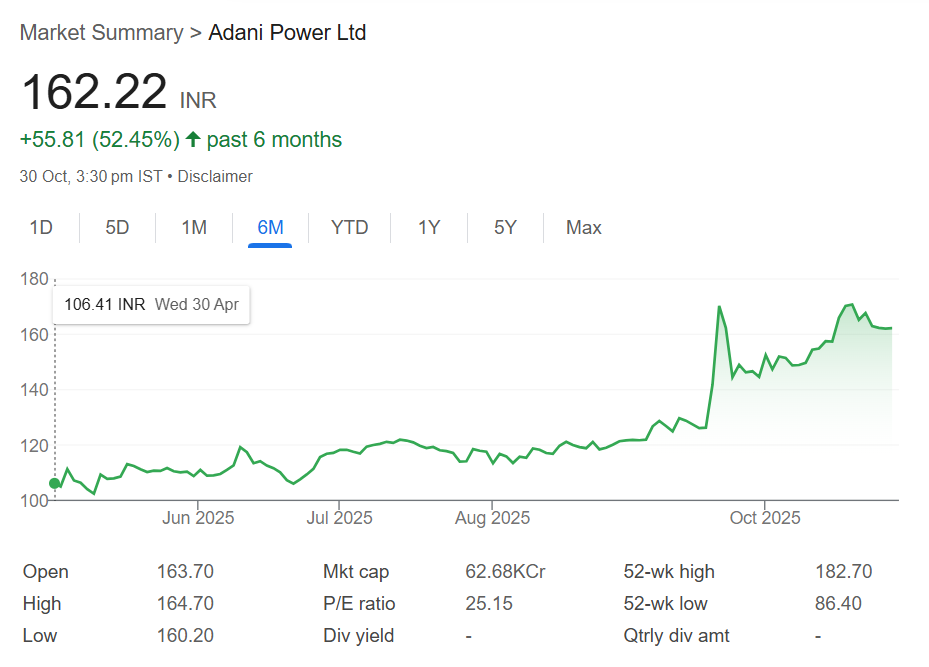
Task: Select the 6M tab
Action: (270, 228)
